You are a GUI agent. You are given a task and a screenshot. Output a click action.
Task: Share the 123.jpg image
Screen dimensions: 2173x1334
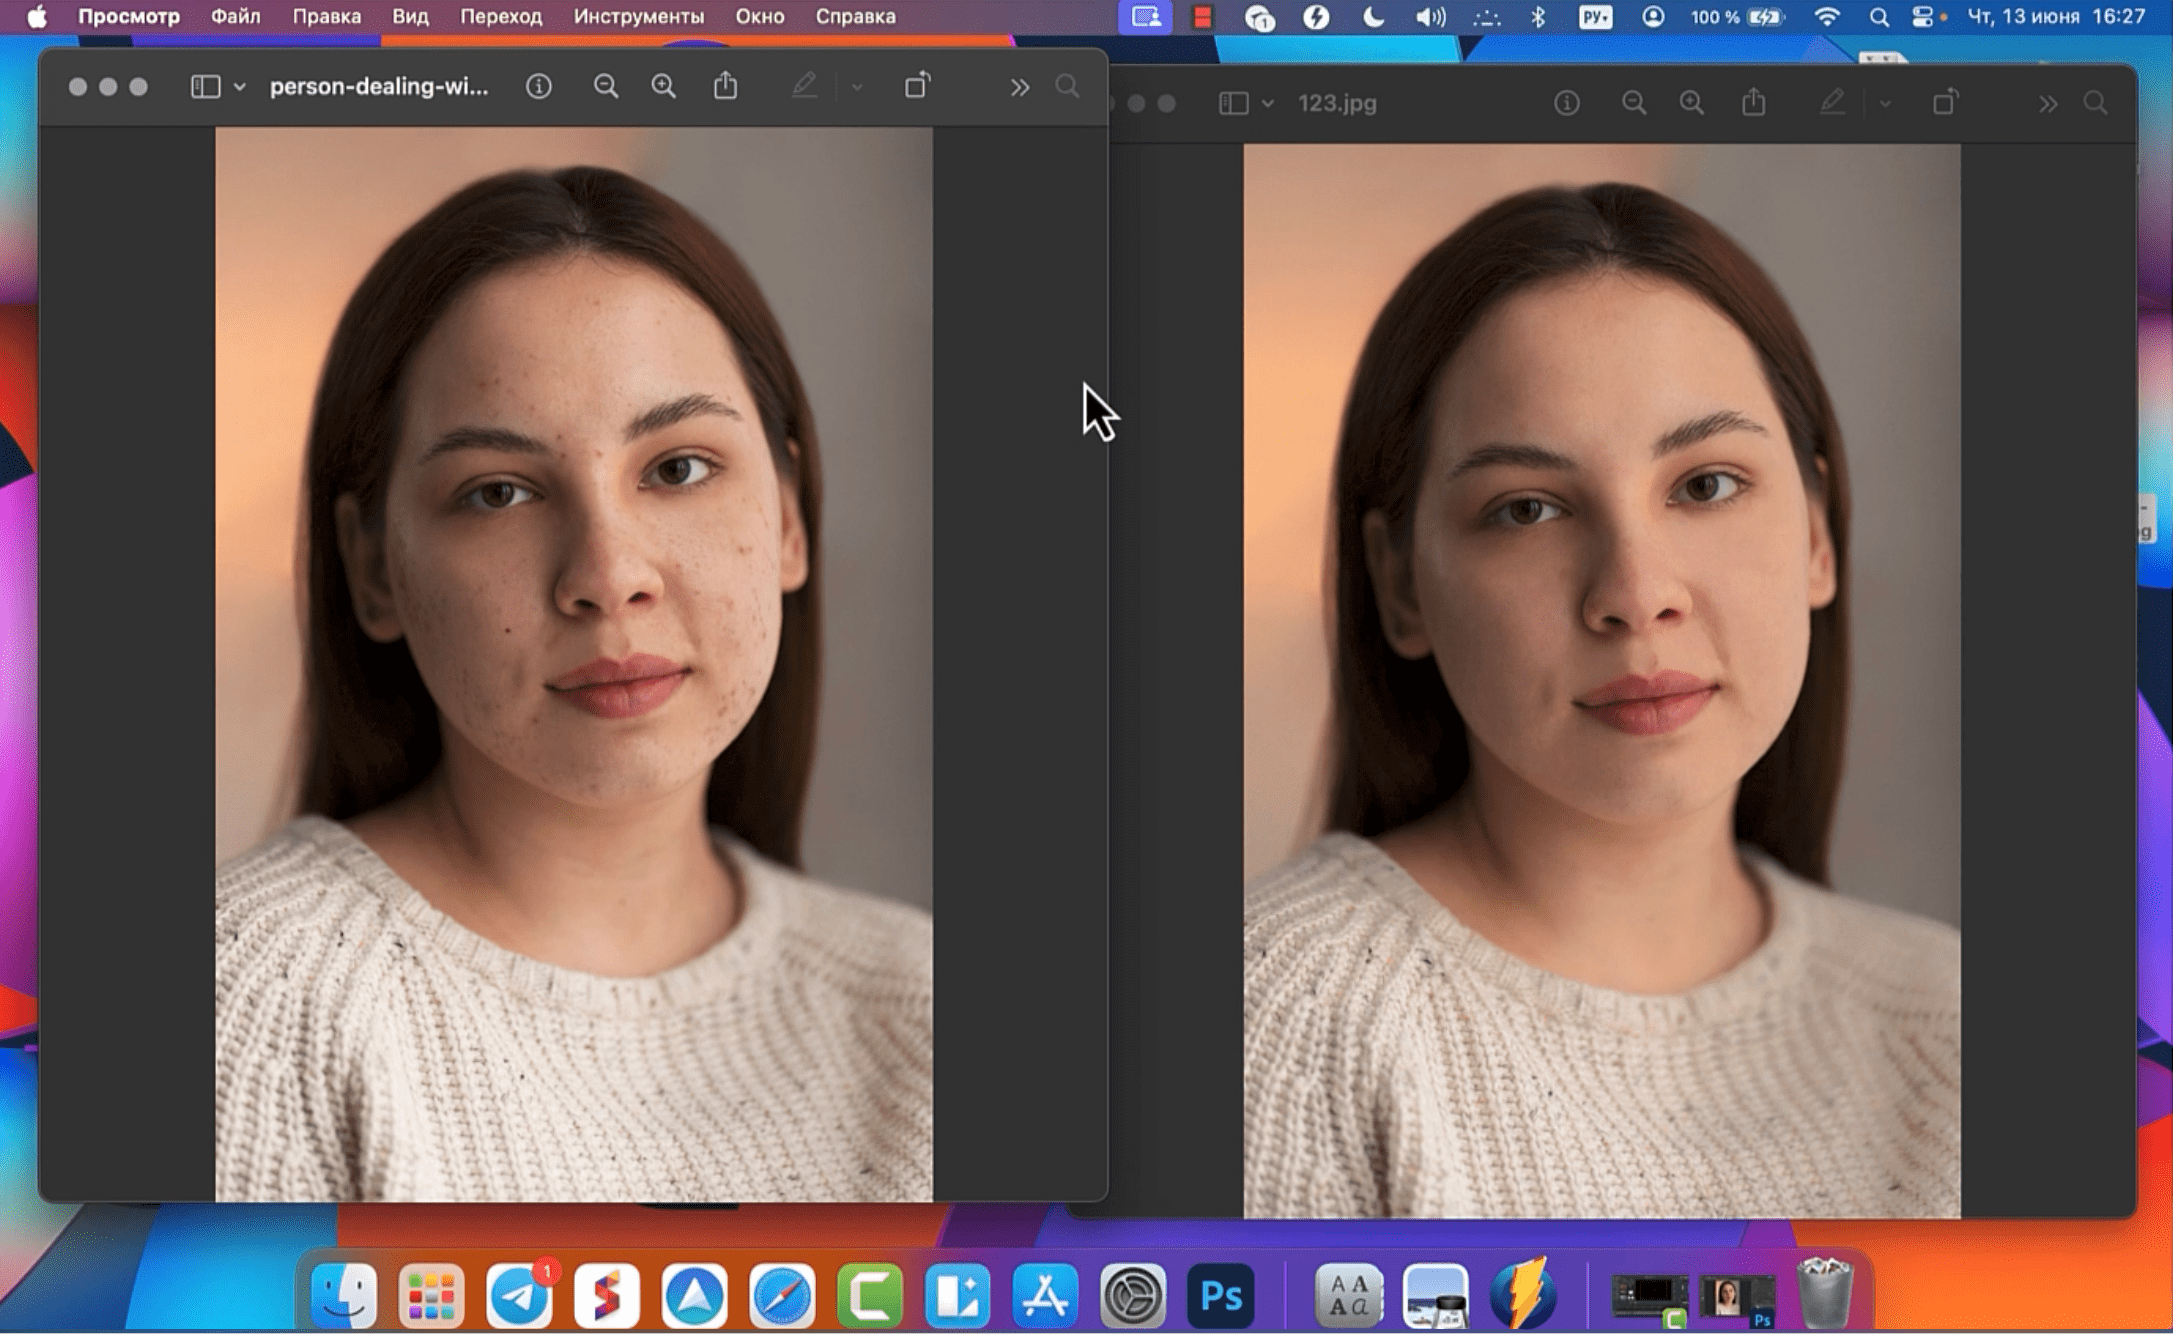point(1754,102)
